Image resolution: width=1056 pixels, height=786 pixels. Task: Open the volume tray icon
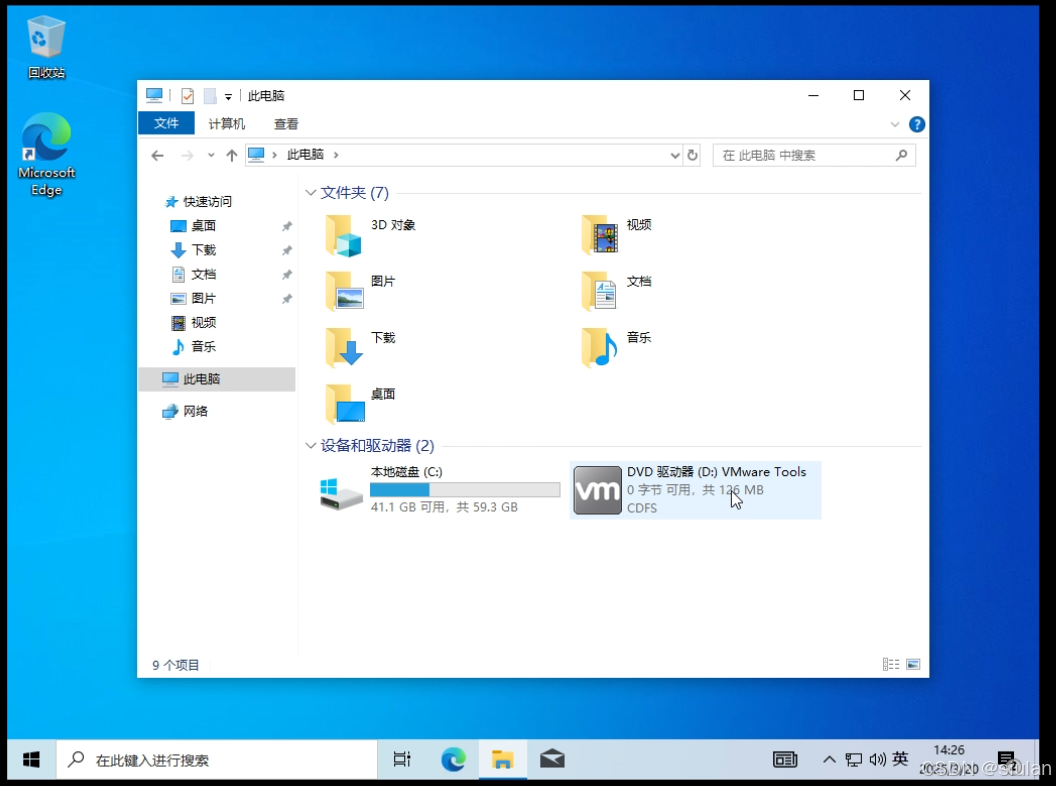click(877, 760)
